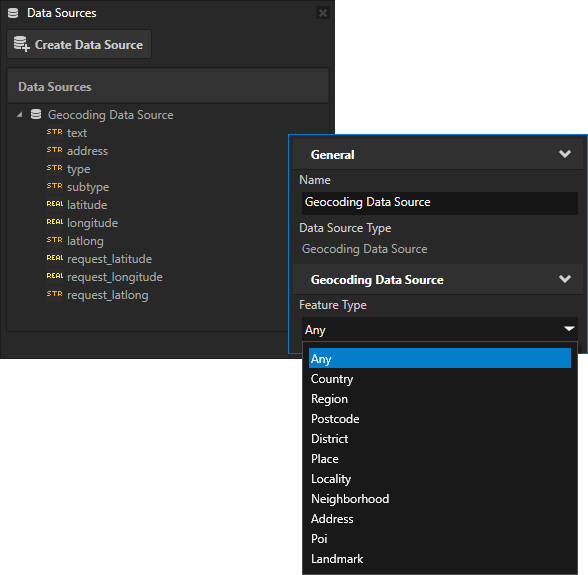Select the longitude real field
The image size is (588, 575).
click(x=93, y=223)
